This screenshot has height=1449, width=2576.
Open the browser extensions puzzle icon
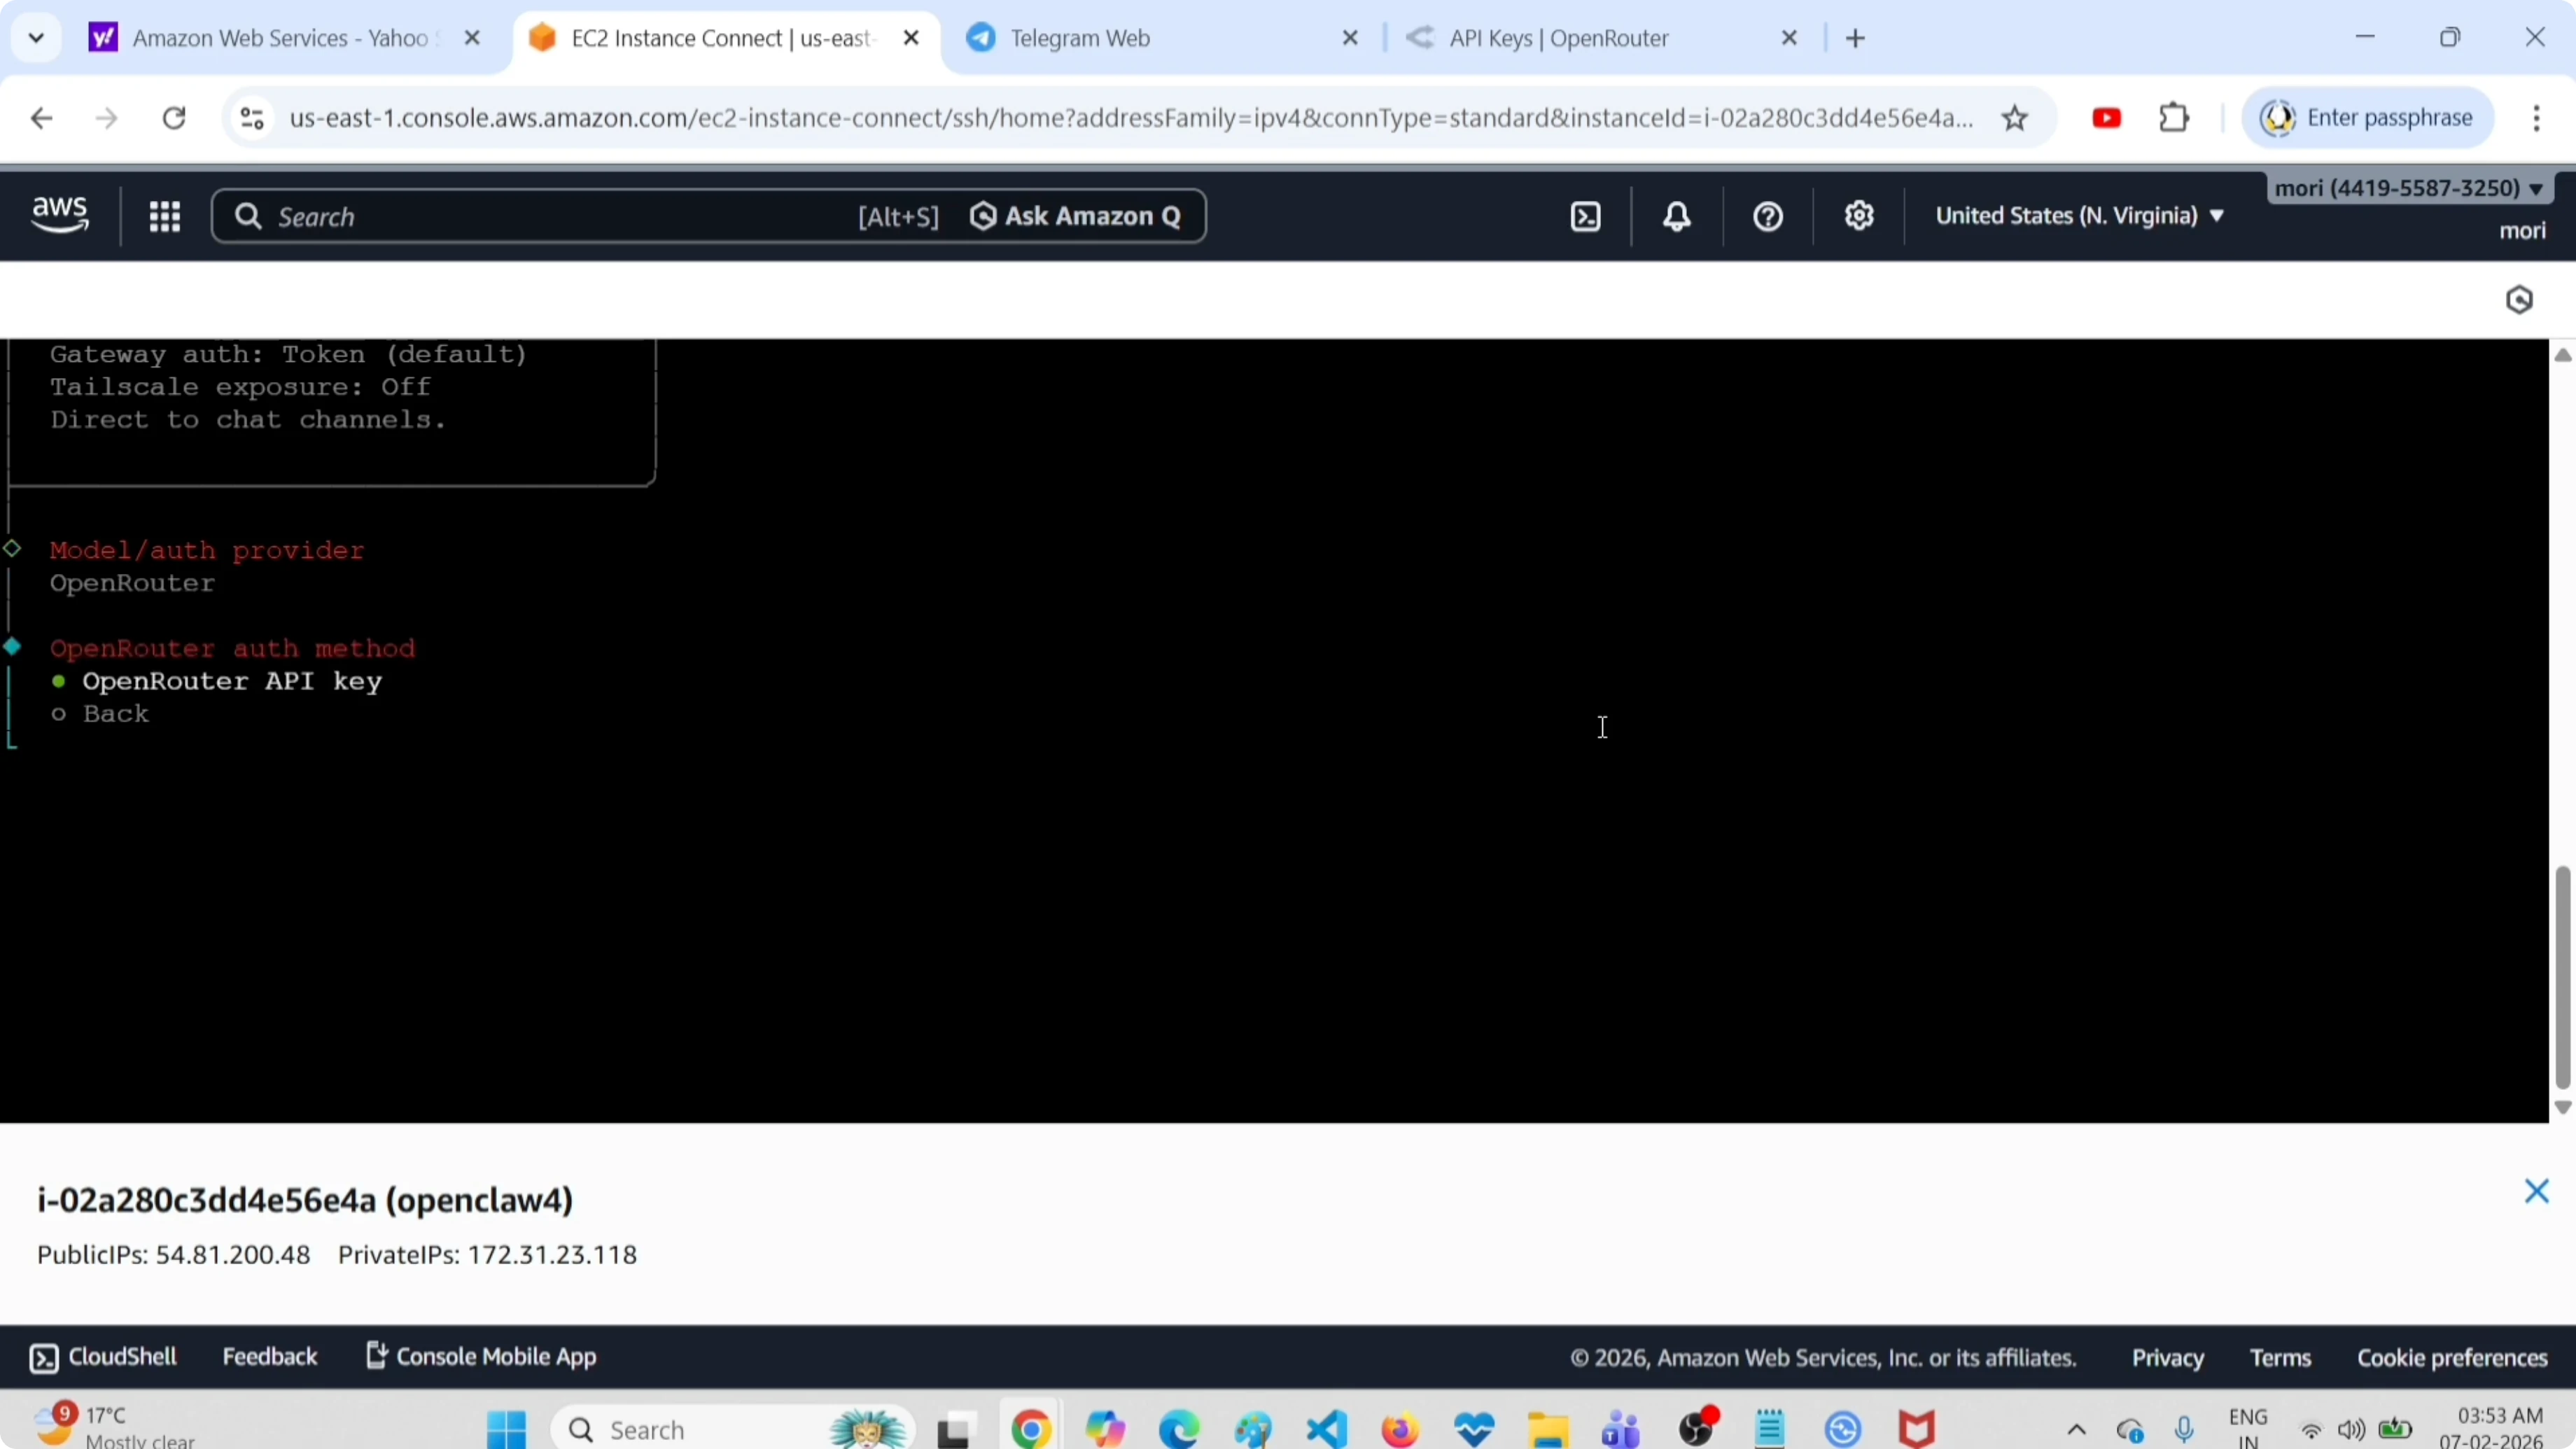coord(2174,118)
